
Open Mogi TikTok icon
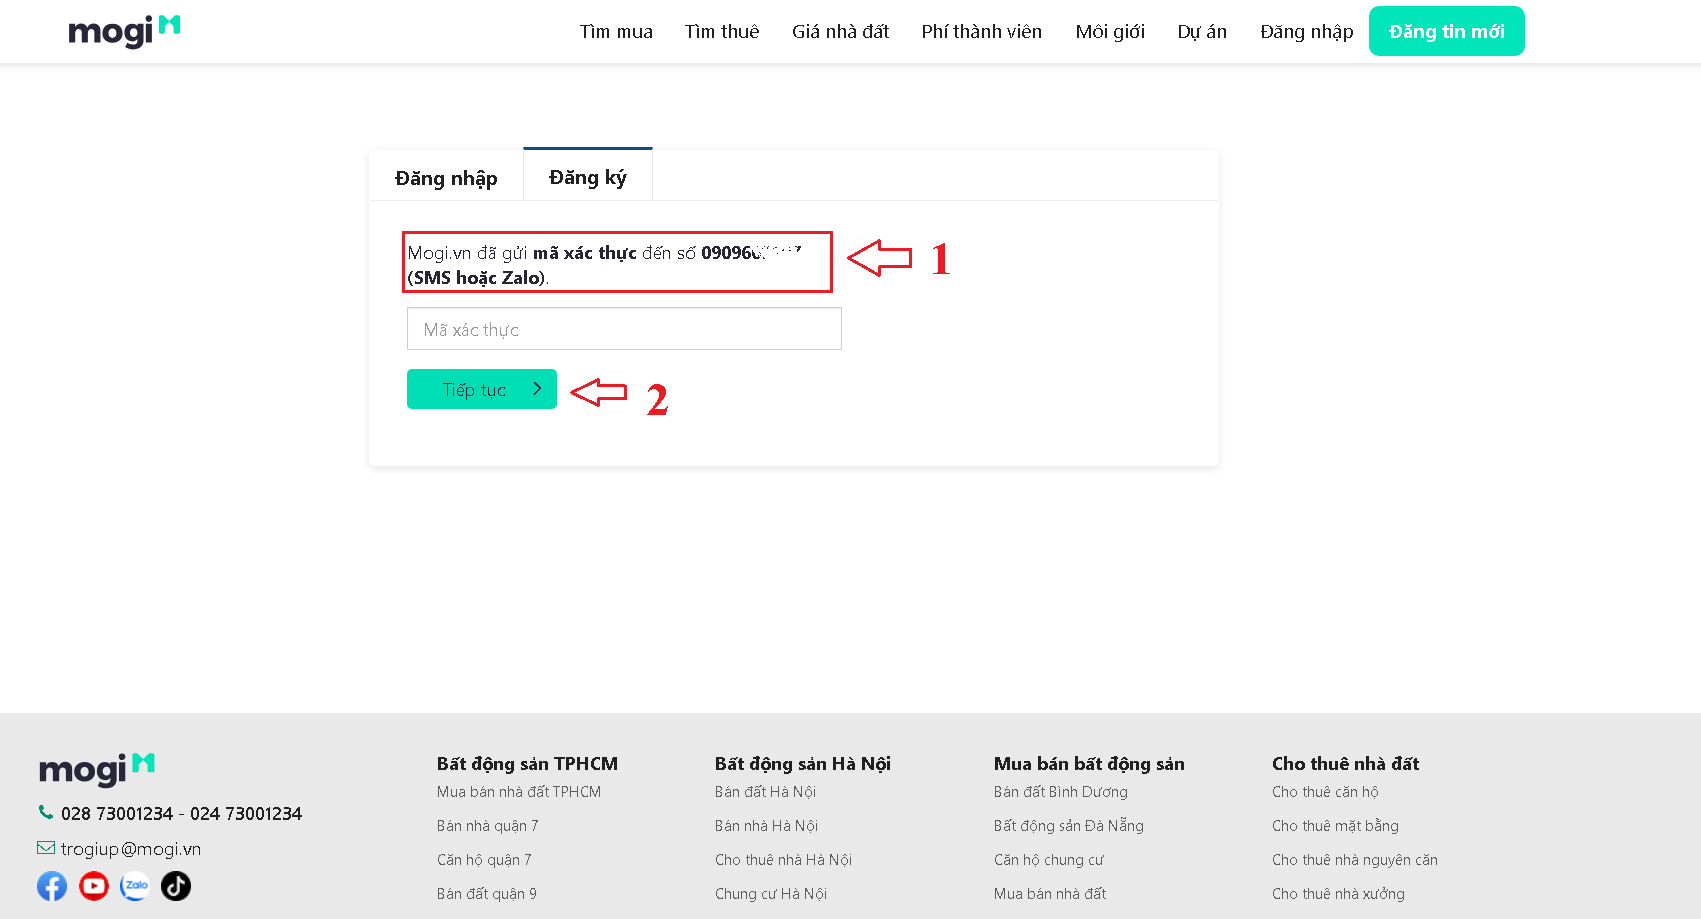click(x=176, y=886)
